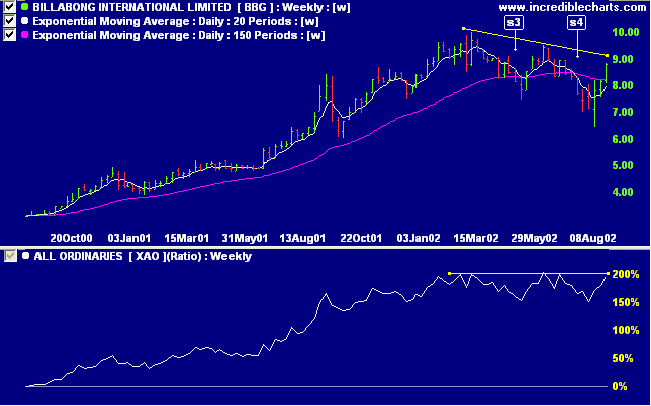Click the 03Jan01 date label
Screen dimensions: 651x406
pos(129,238)
